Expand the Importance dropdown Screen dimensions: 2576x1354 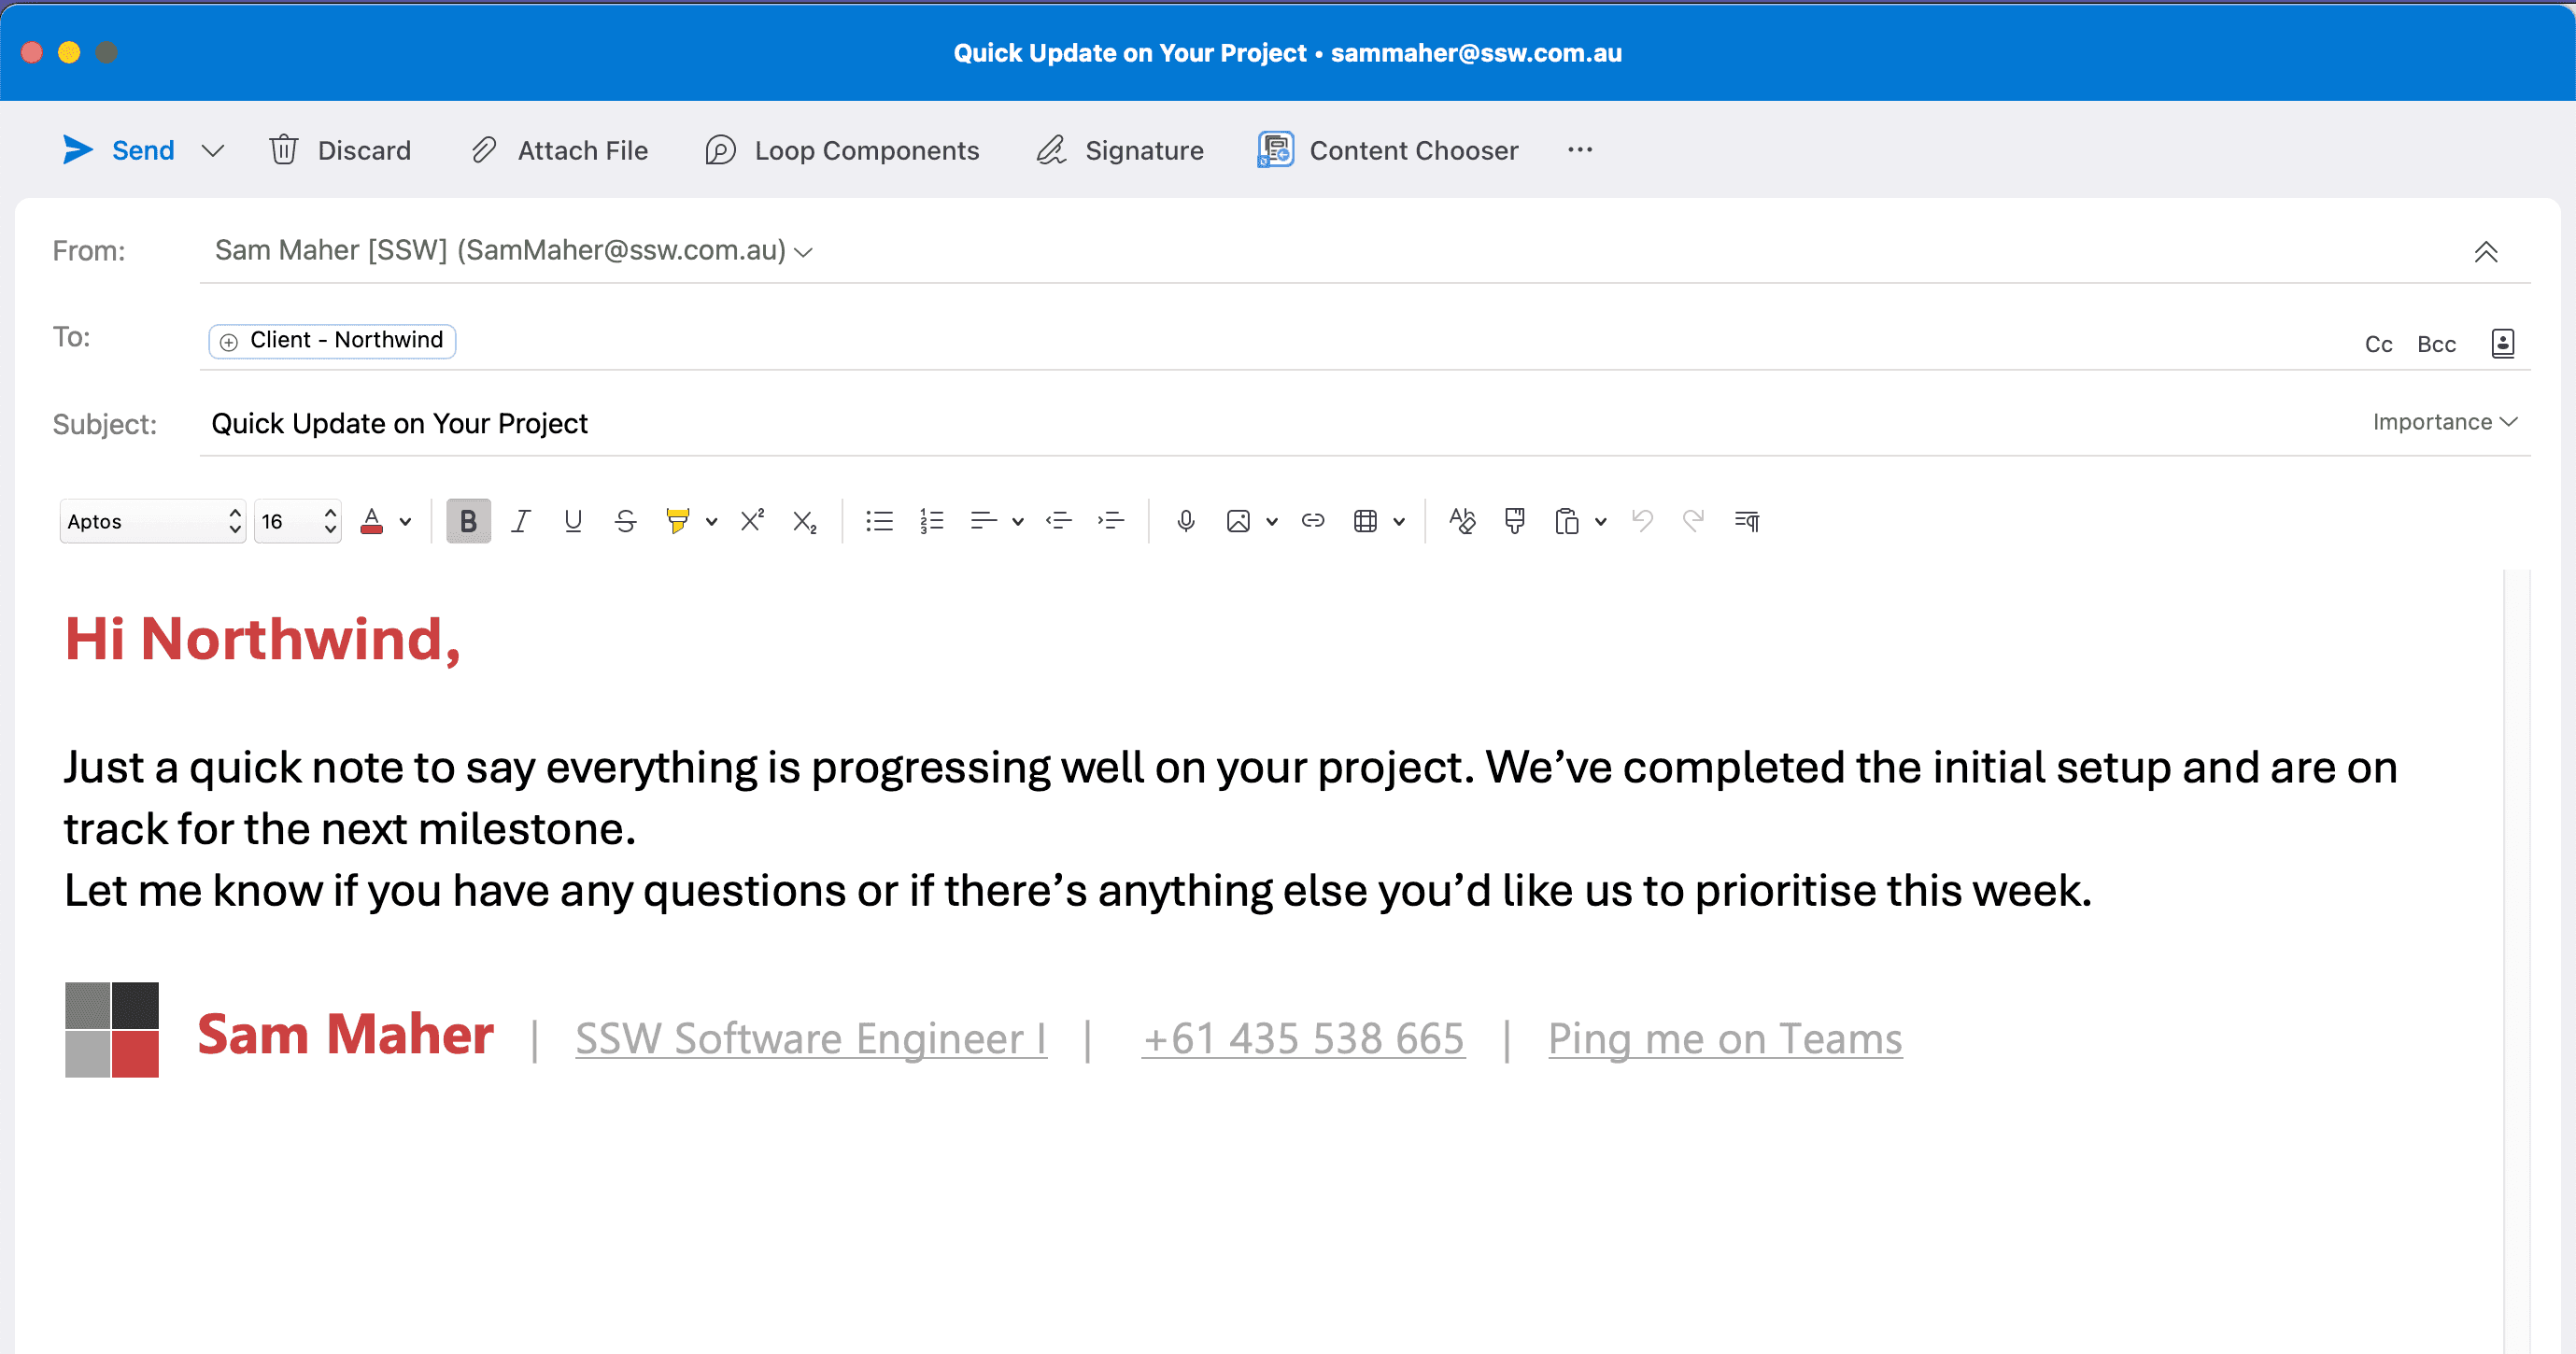(2444, 422)
